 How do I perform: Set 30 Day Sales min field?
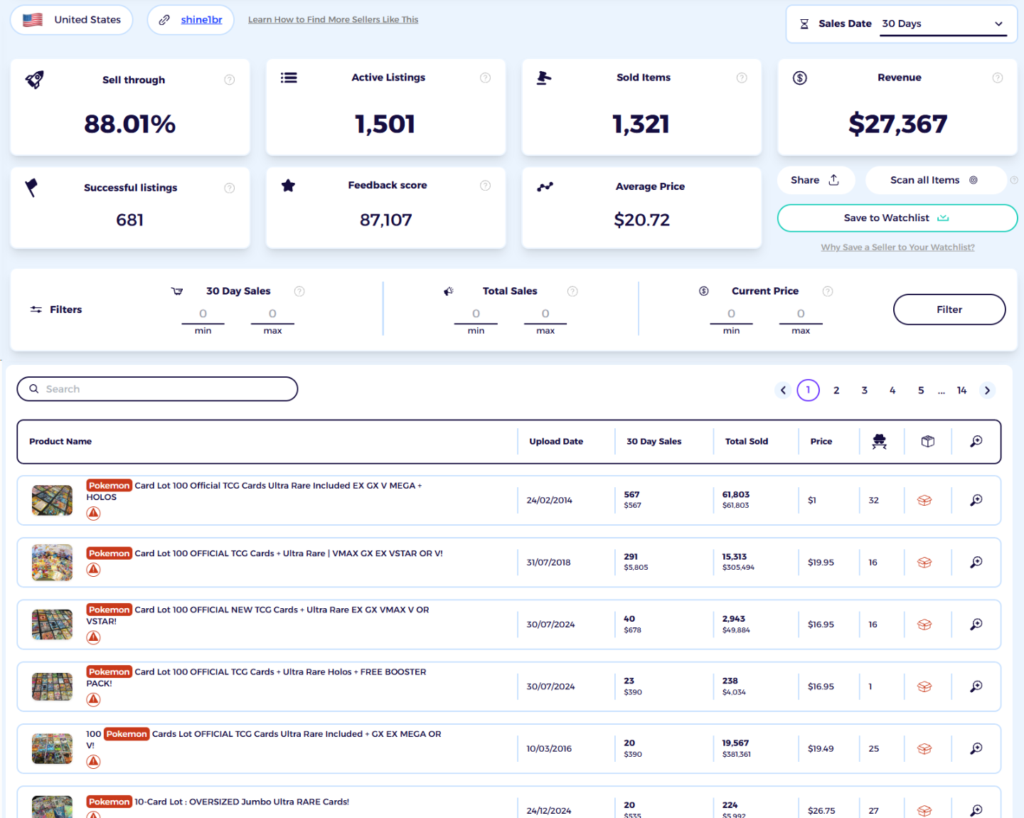203,314
